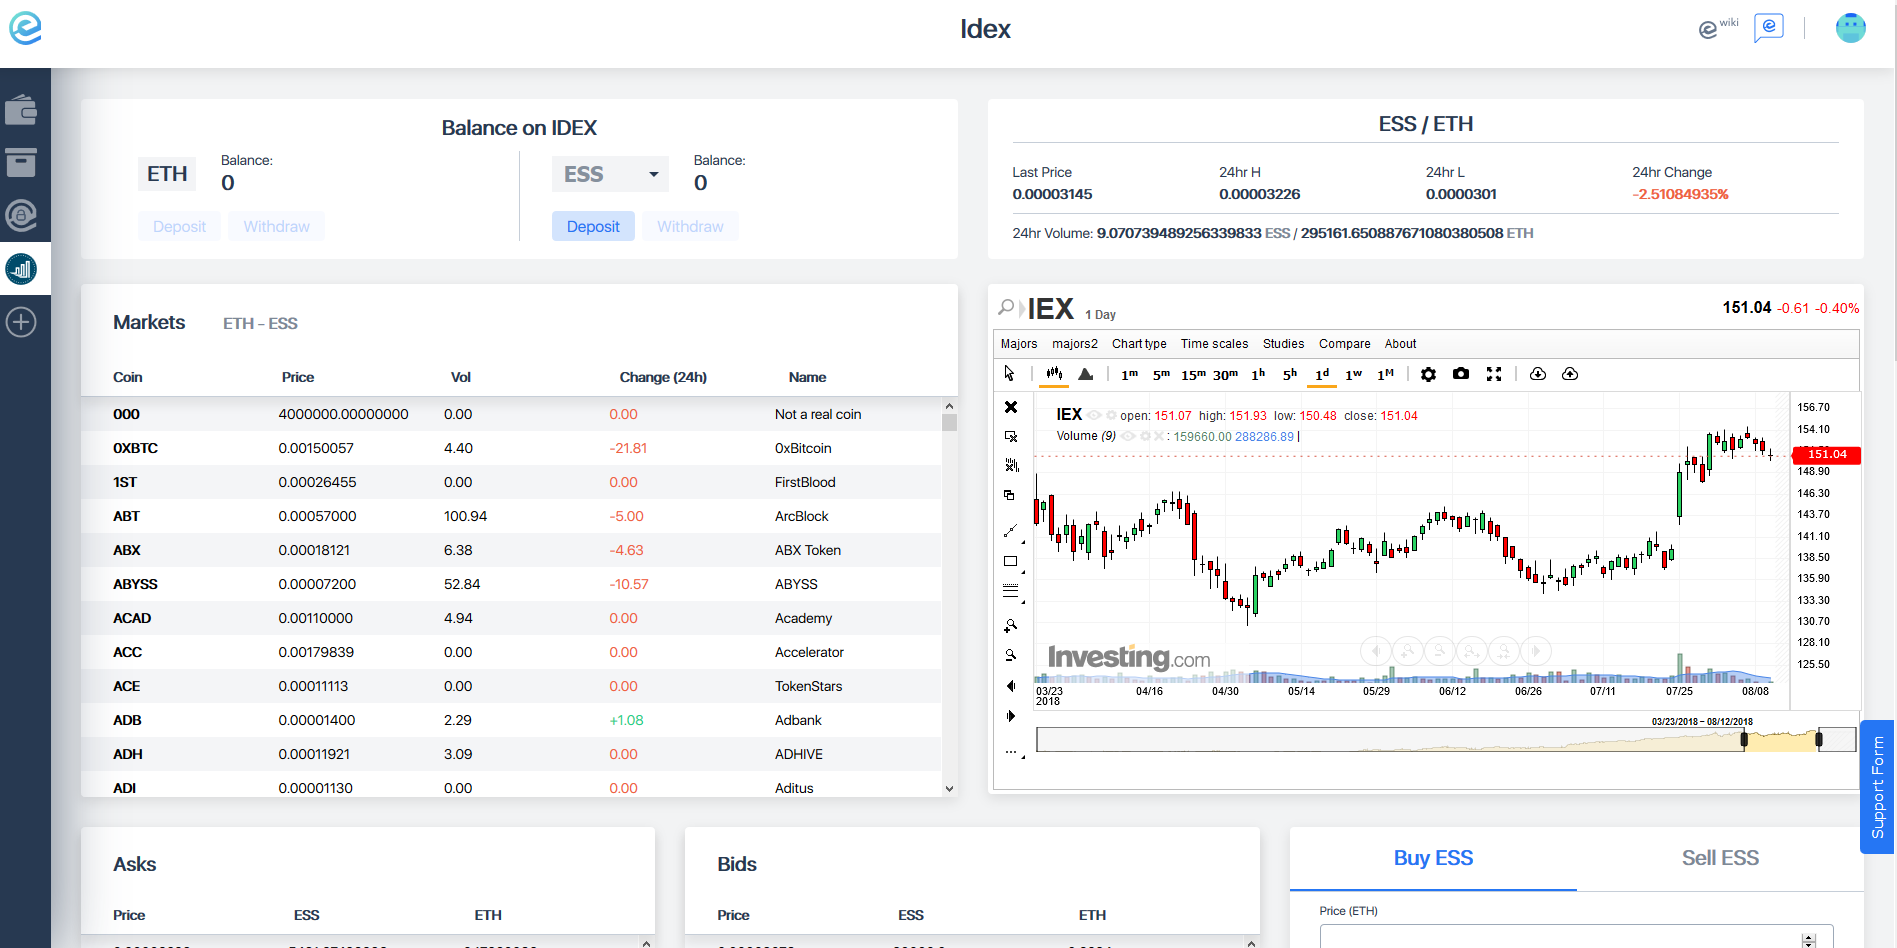Click the left handle of chart range slider

tap(1744, 740)
